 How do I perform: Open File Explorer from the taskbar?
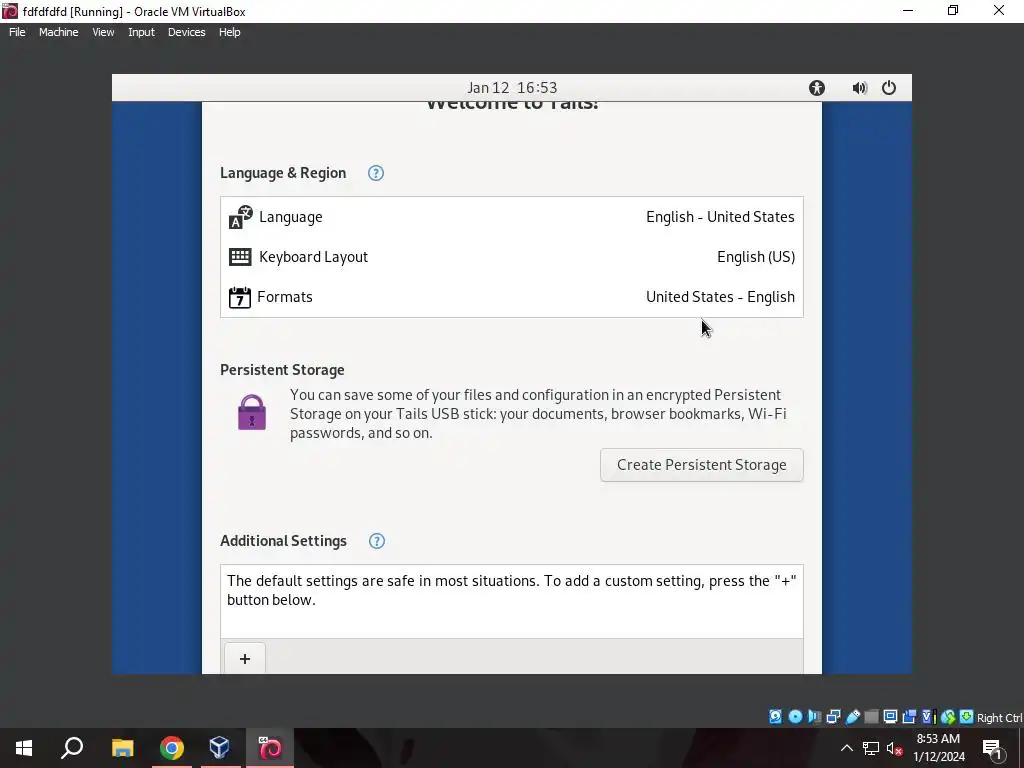[122, 748]
